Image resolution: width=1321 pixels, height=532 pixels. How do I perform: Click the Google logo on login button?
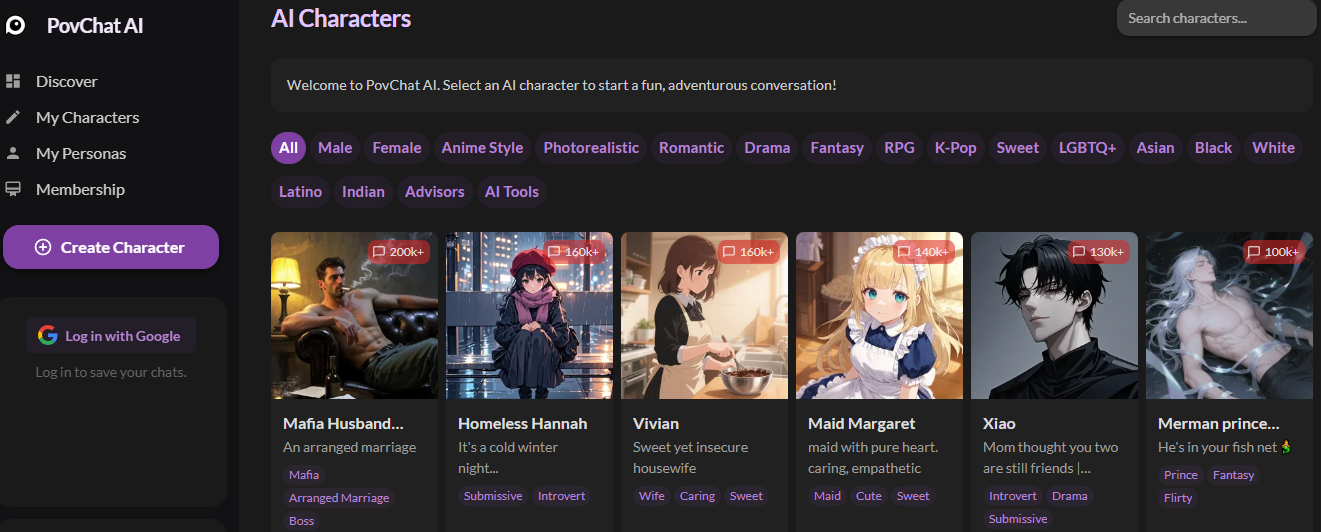point(48,336)
